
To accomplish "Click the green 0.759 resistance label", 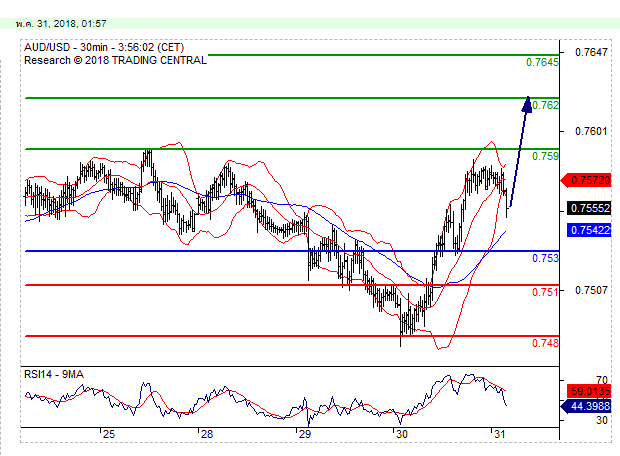I will coord(545,156).
